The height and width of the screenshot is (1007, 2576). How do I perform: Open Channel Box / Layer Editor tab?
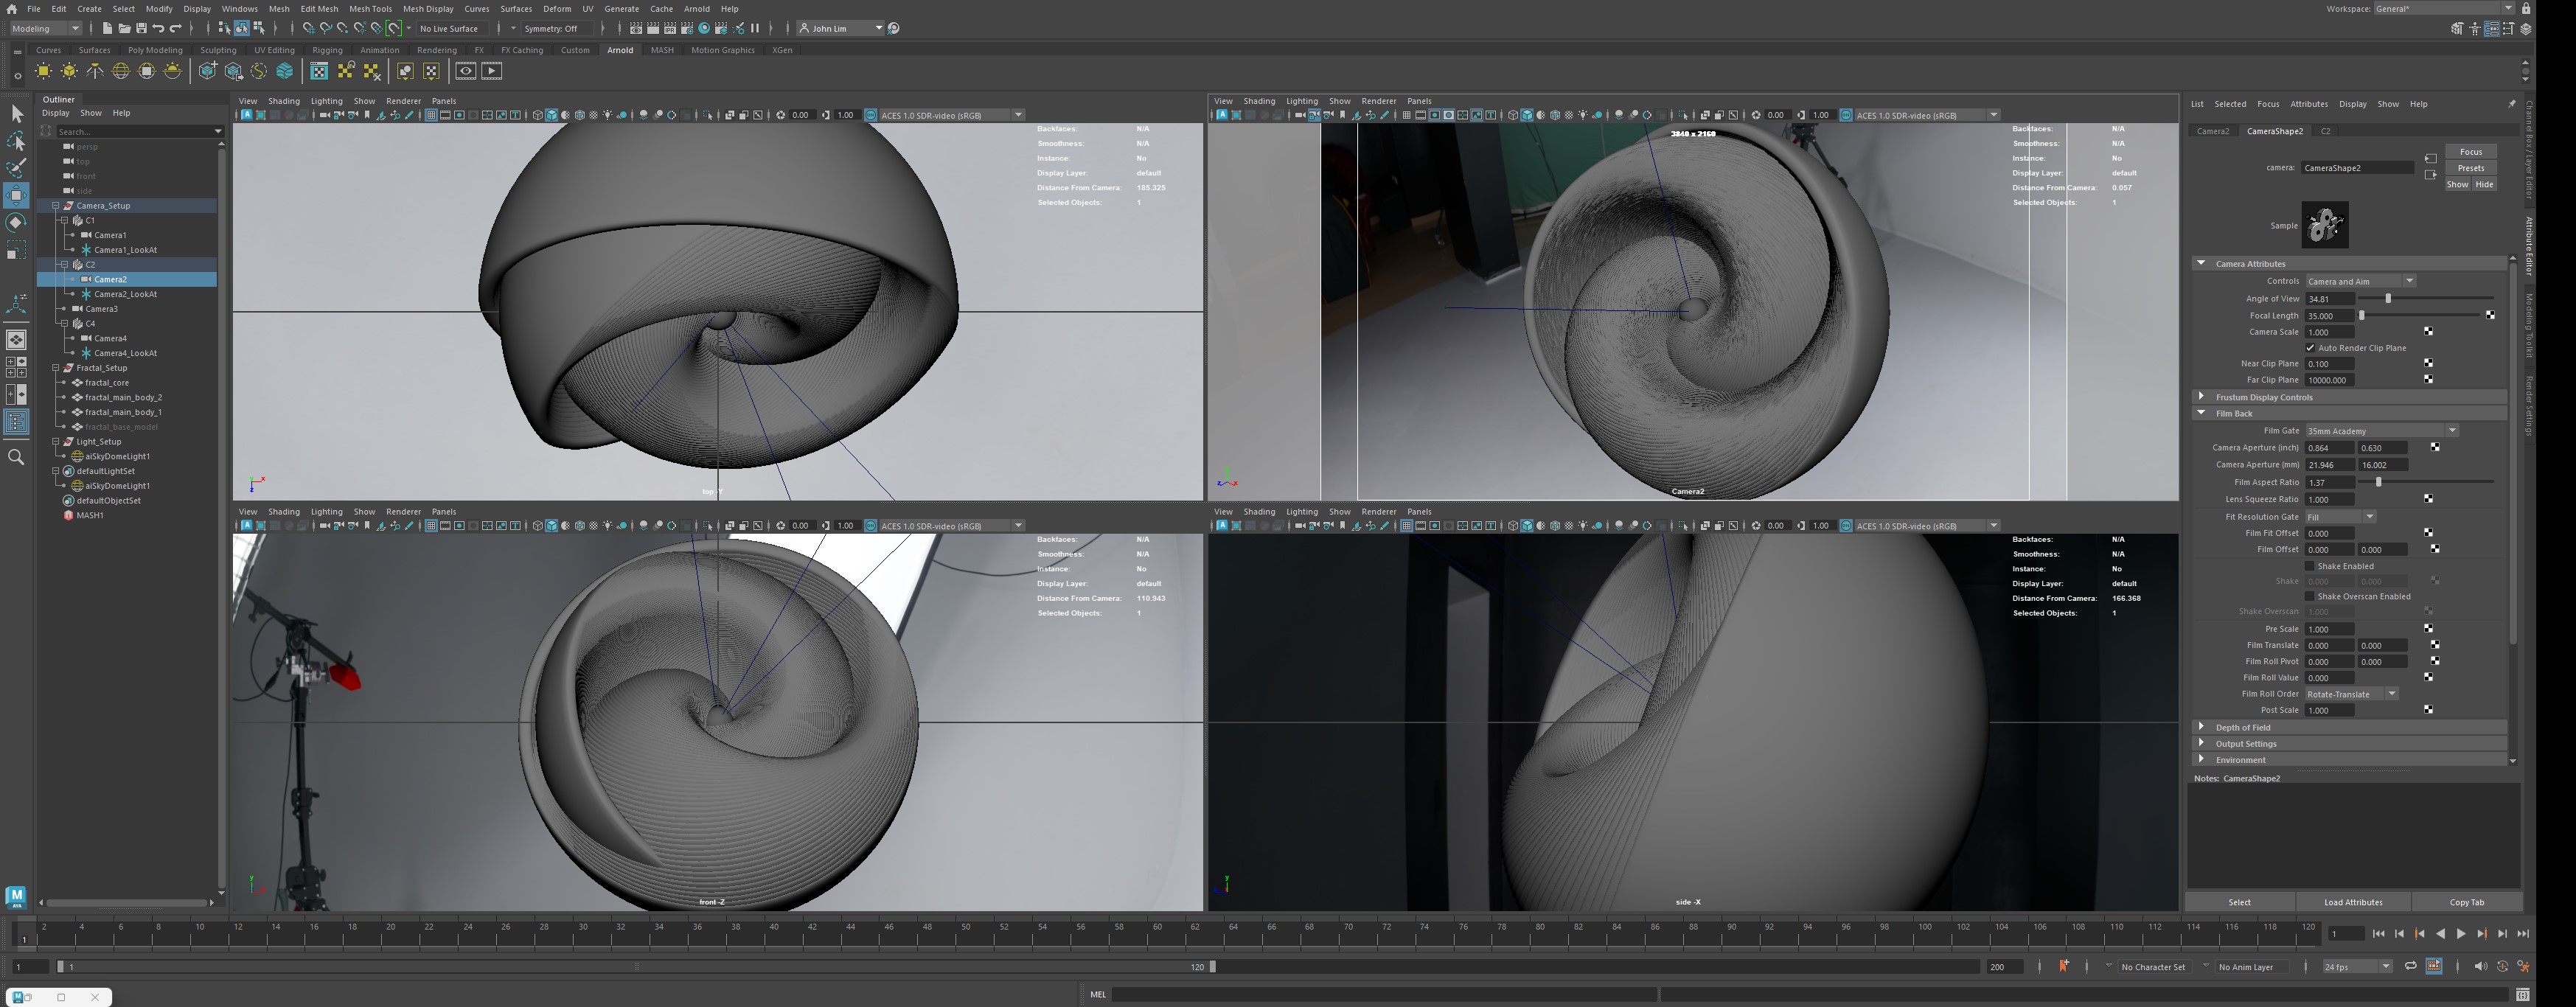pos(2529,150)
